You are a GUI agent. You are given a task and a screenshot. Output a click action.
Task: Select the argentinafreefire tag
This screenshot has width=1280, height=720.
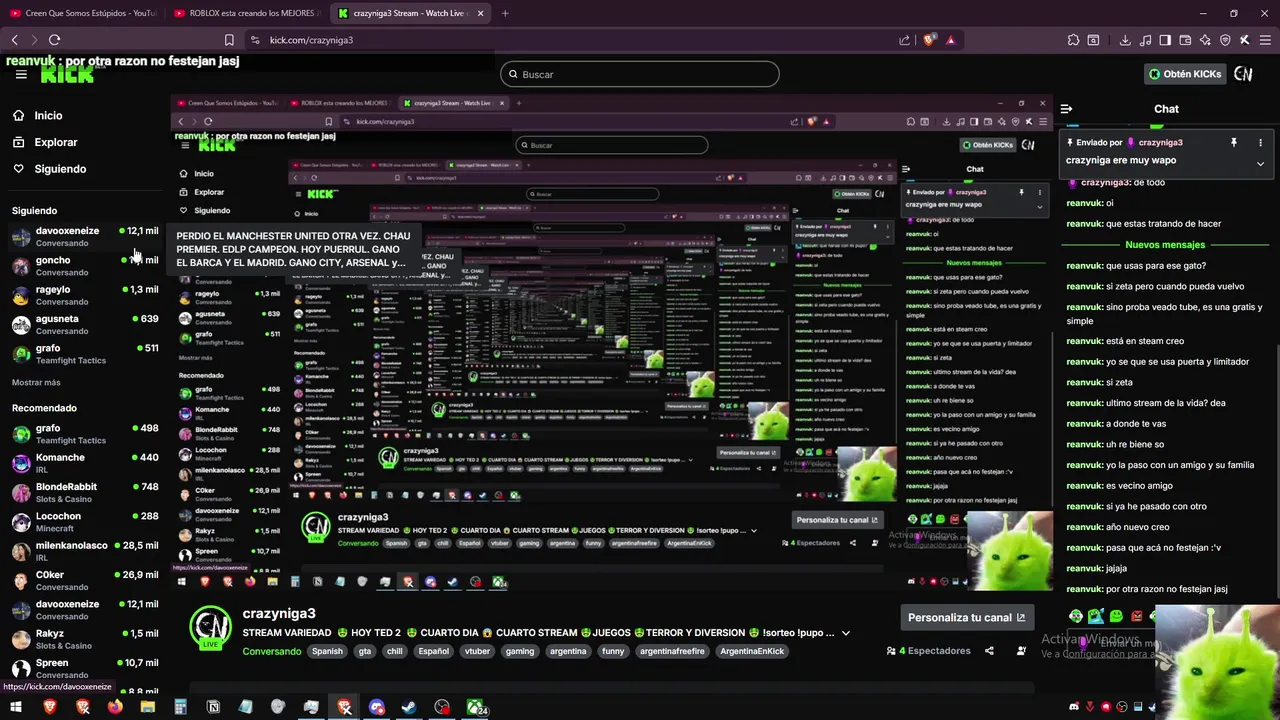click(x=672, y=651)
